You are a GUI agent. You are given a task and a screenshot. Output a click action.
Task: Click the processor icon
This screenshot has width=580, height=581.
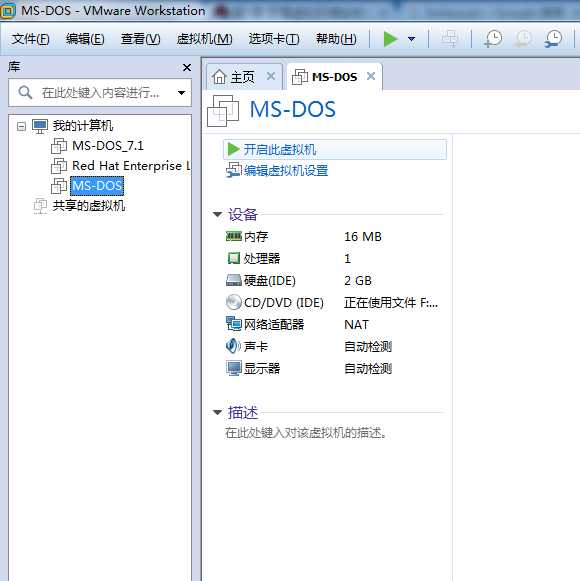click(234, 258)
